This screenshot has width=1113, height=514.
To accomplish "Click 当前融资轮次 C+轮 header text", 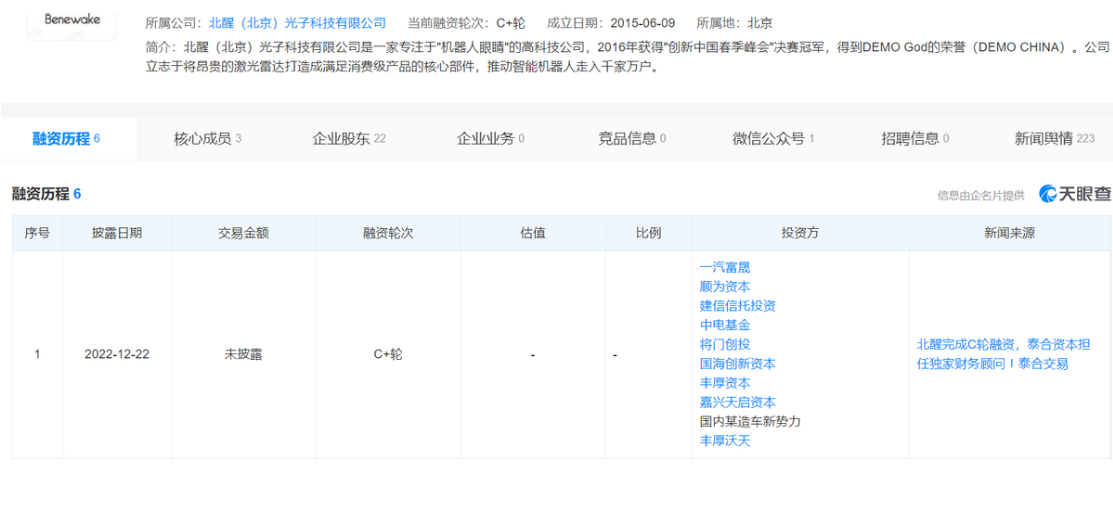I will coord(467,23).
